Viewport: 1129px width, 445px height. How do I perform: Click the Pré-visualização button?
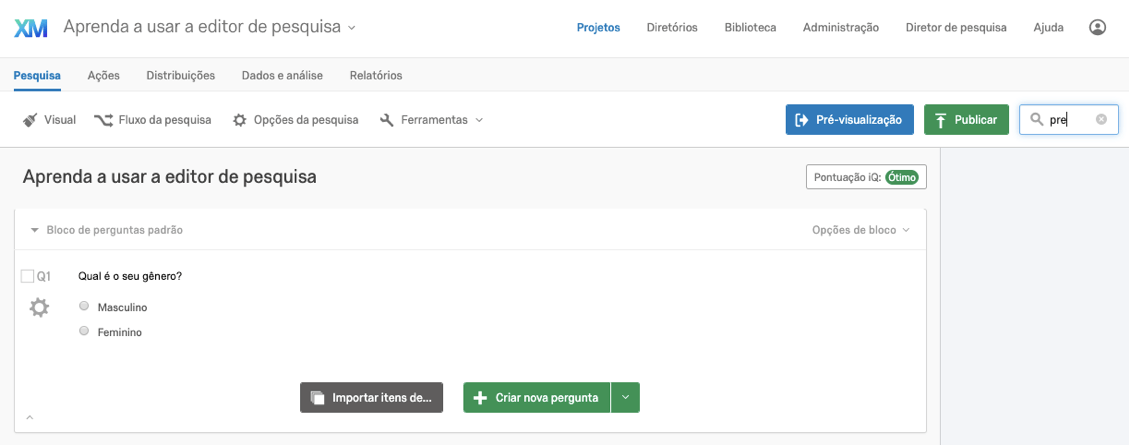tap(850, 120)
